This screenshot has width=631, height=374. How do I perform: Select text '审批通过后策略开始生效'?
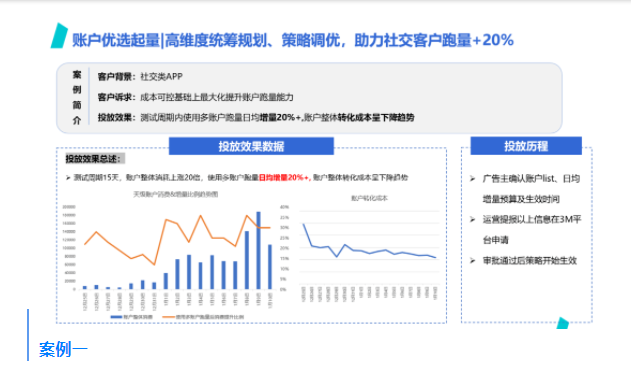pos(530,261)
